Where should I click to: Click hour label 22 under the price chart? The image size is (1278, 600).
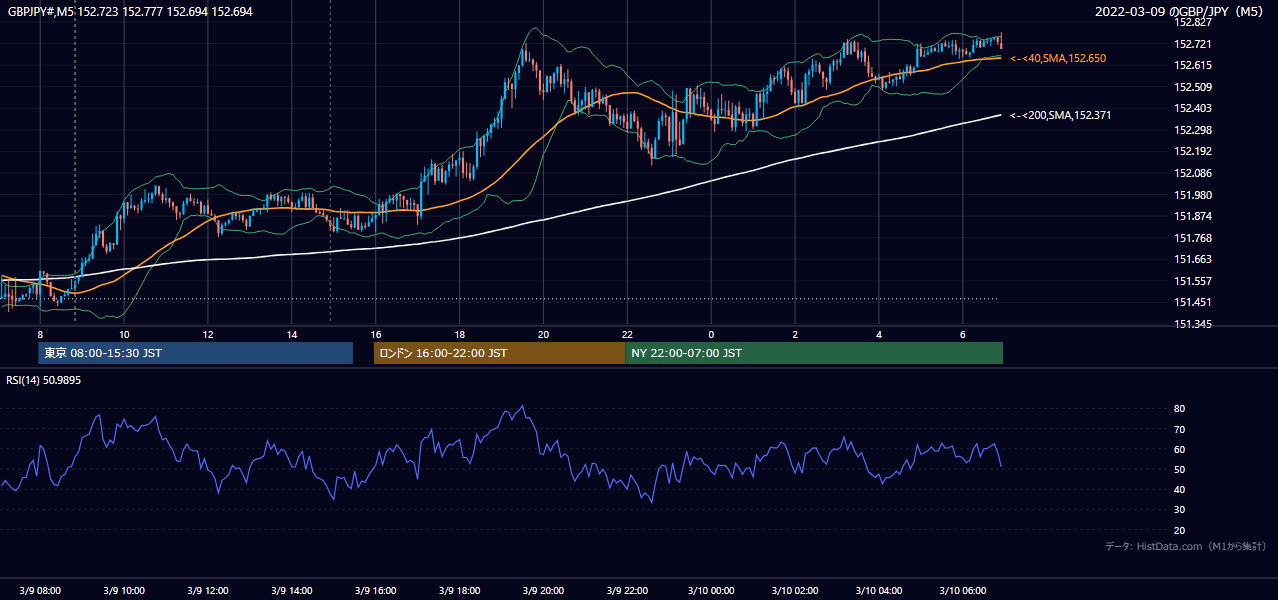[x=627, y=334]
